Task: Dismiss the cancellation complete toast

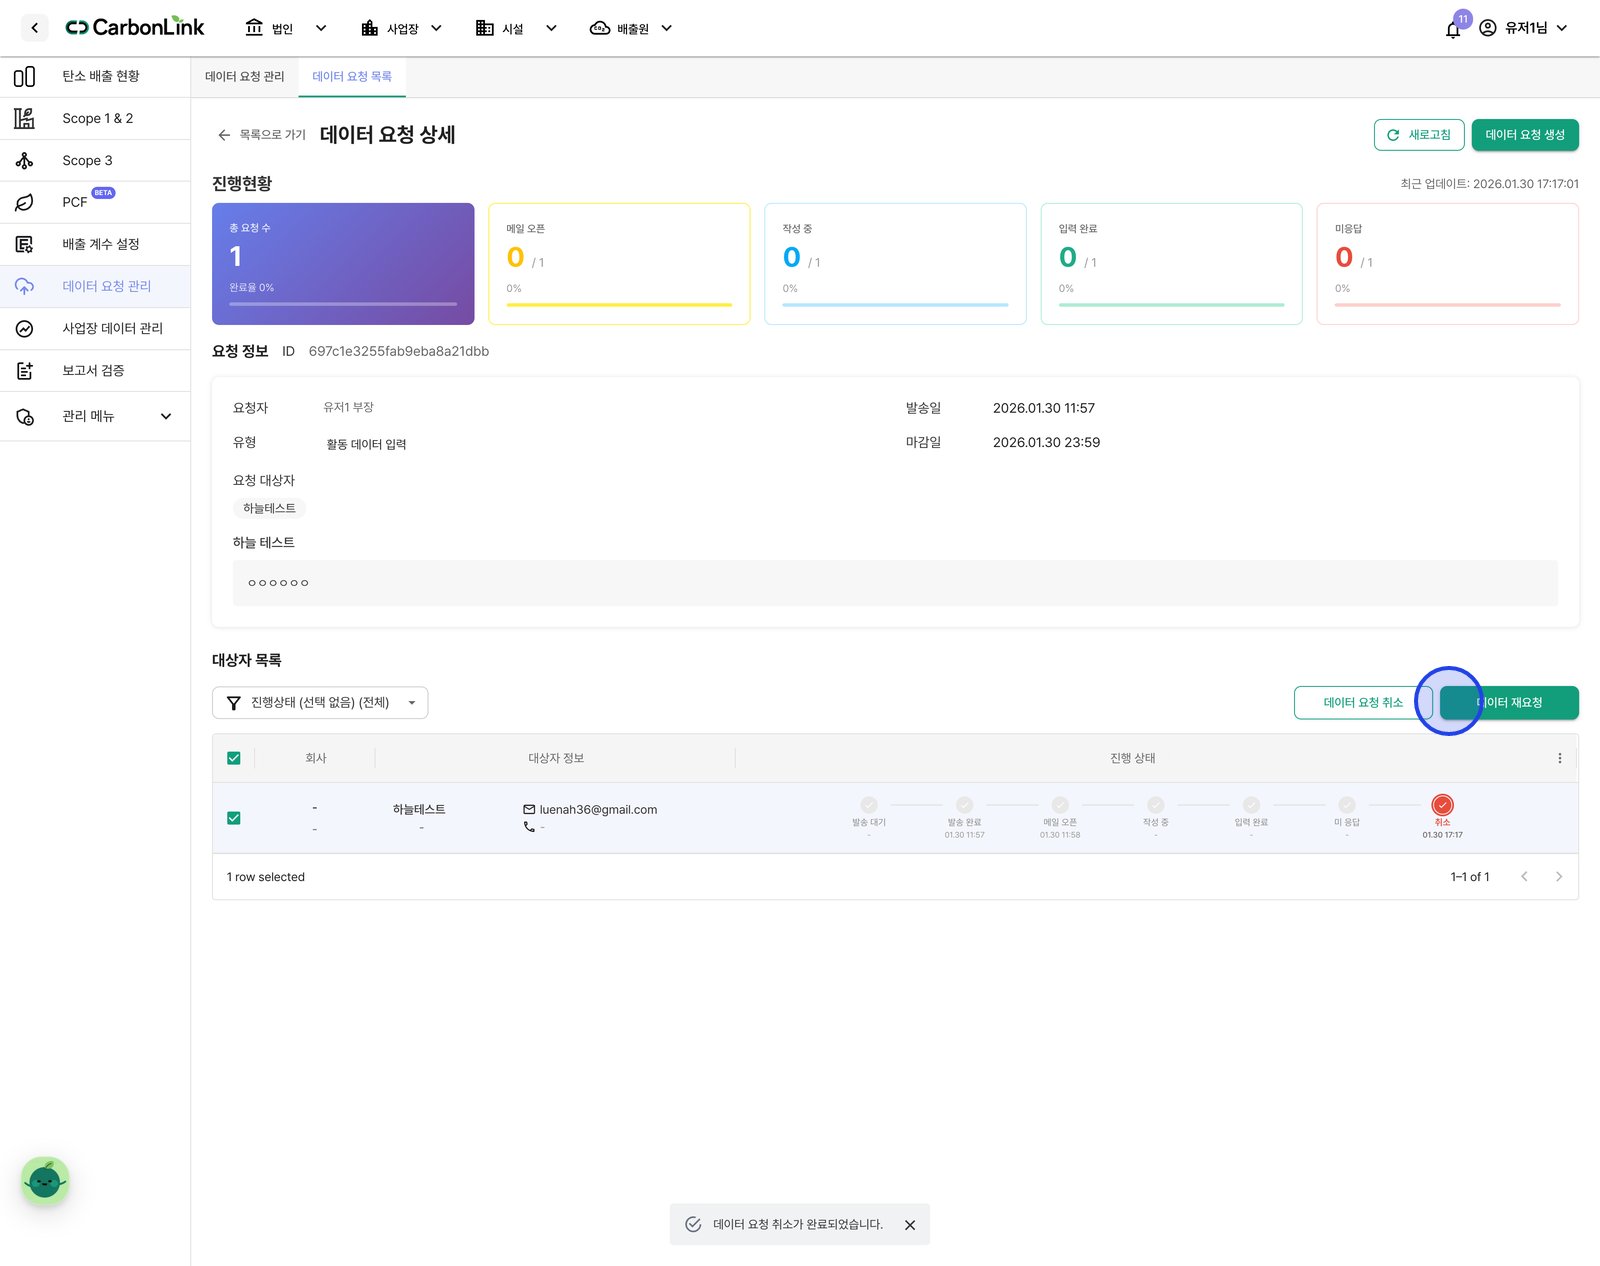Action: 910,1225
